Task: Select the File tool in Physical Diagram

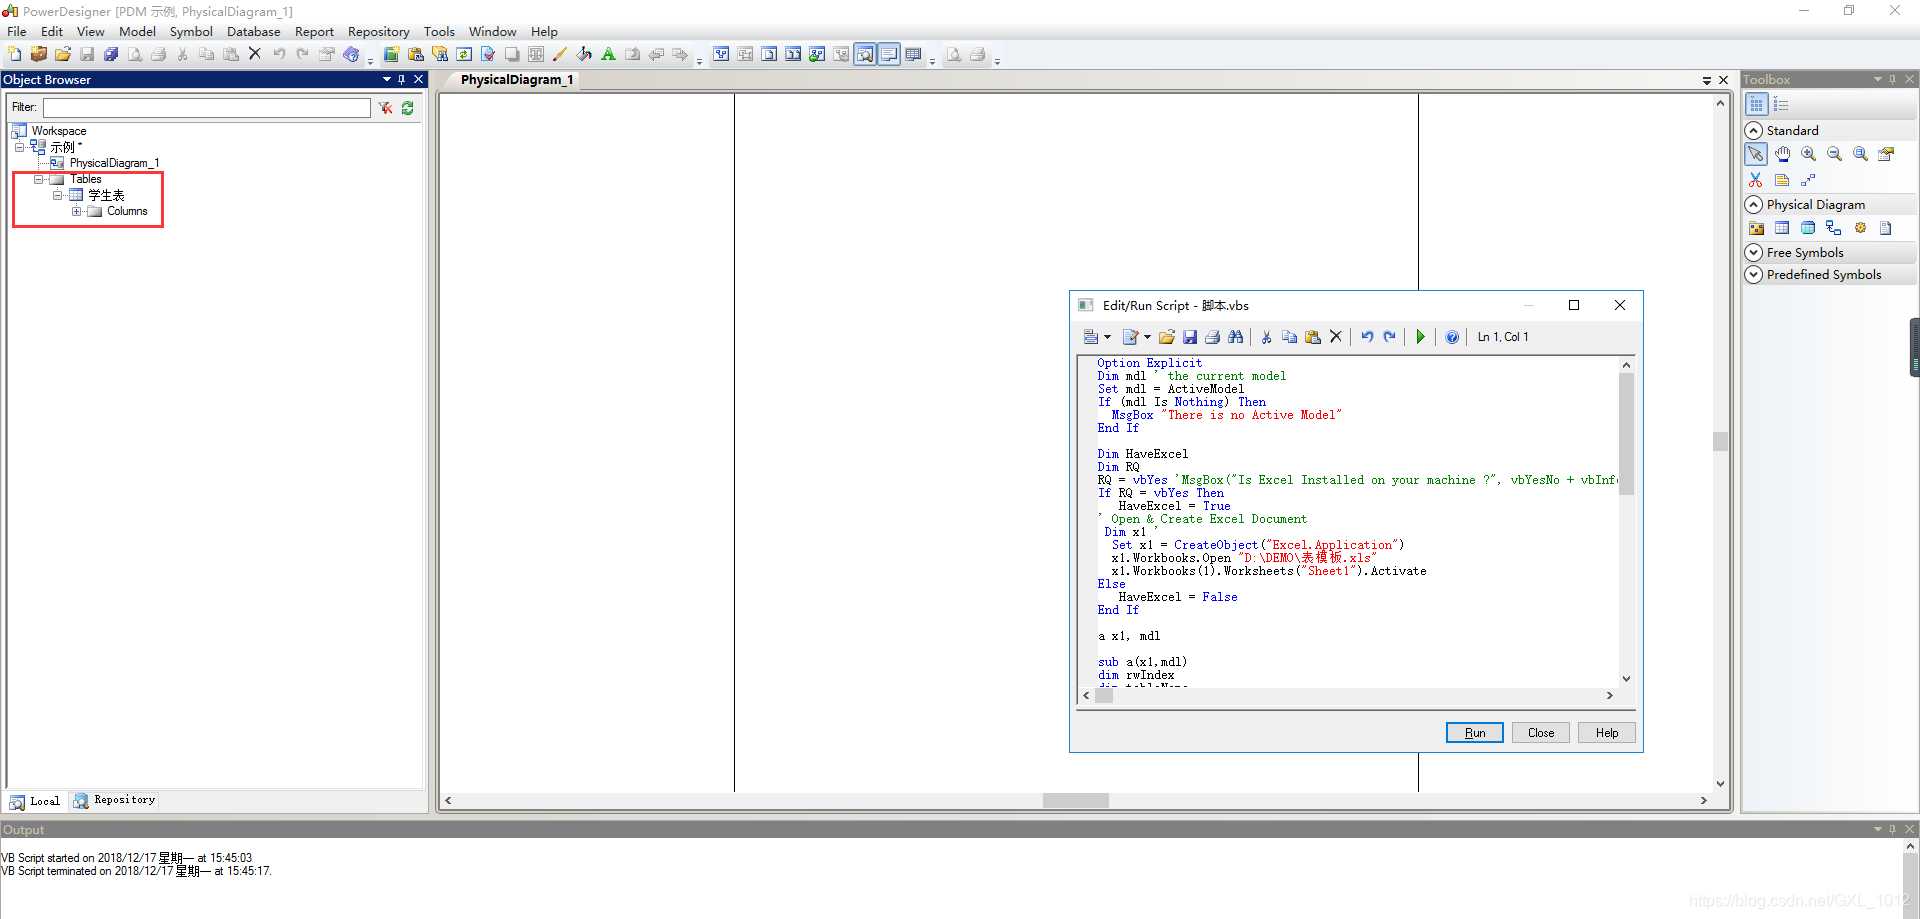Action: [x=1886, y=228]
